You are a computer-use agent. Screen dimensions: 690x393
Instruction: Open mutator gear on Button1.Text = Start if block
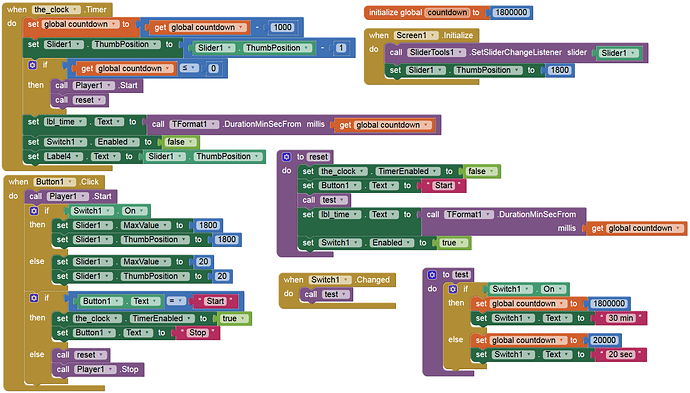34,298
